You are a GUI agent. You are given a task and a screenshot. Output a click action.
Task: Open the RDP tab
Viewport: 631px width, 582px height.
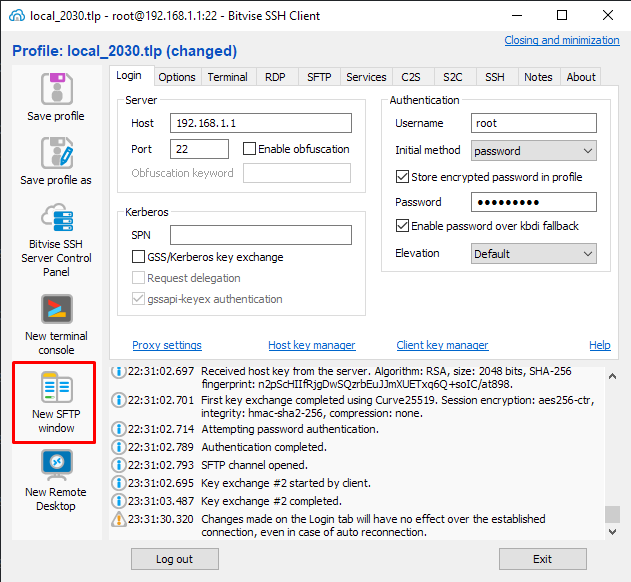tap(275, 77)
